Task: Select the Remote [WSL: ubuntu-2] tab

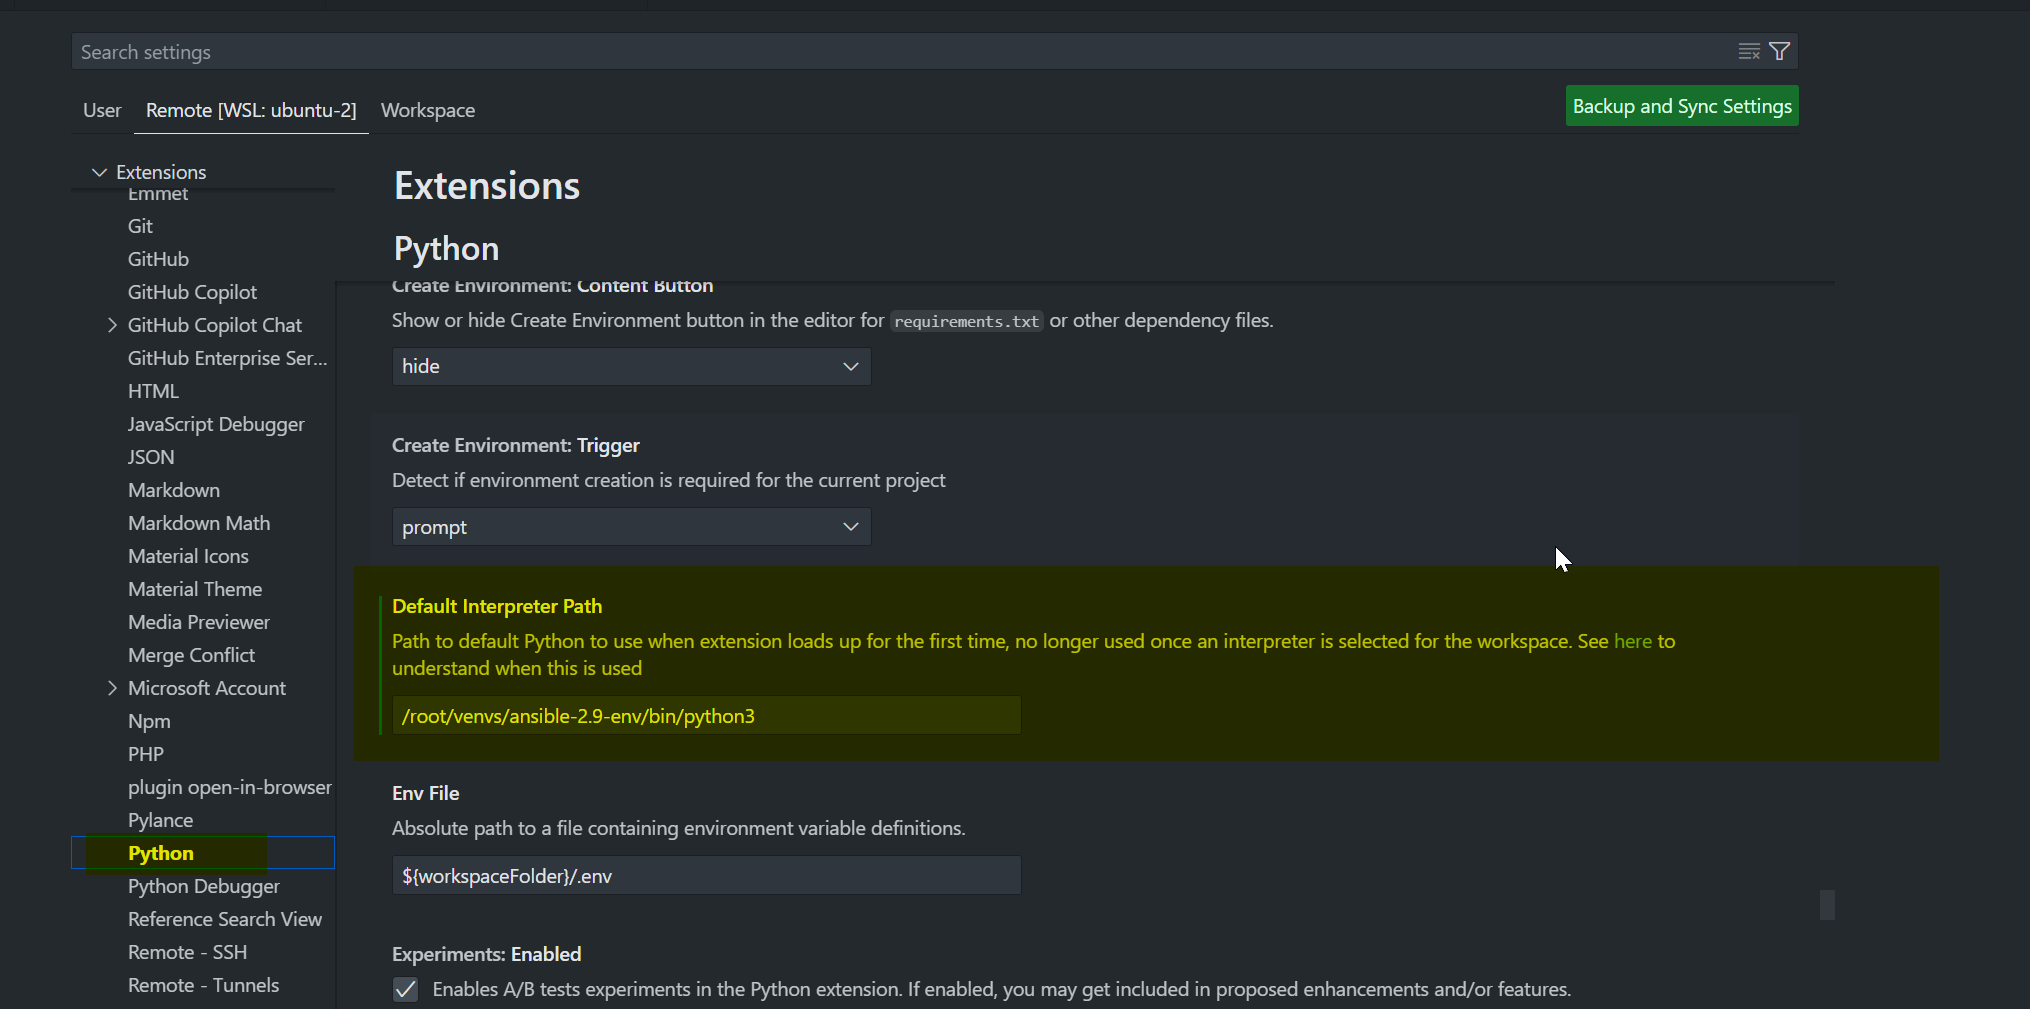Action: click(x=251, y=110)
